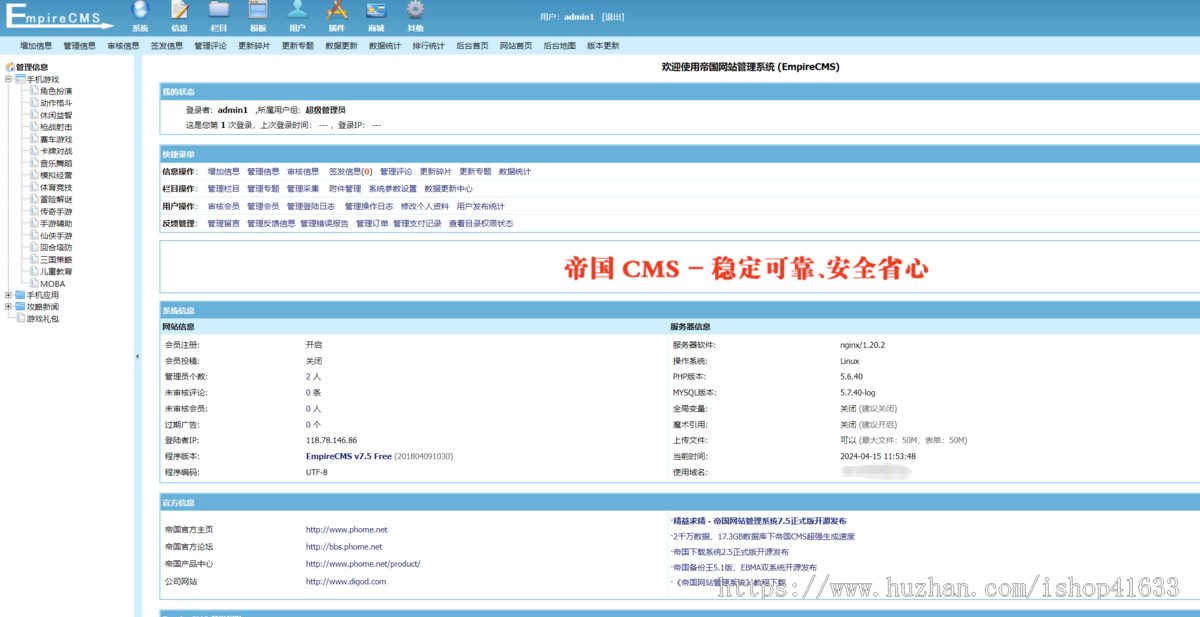The height and width of the screenshot is (617, 1200).
Task: Expand the 攻略新闻 tree node
Action: (8, 307)
